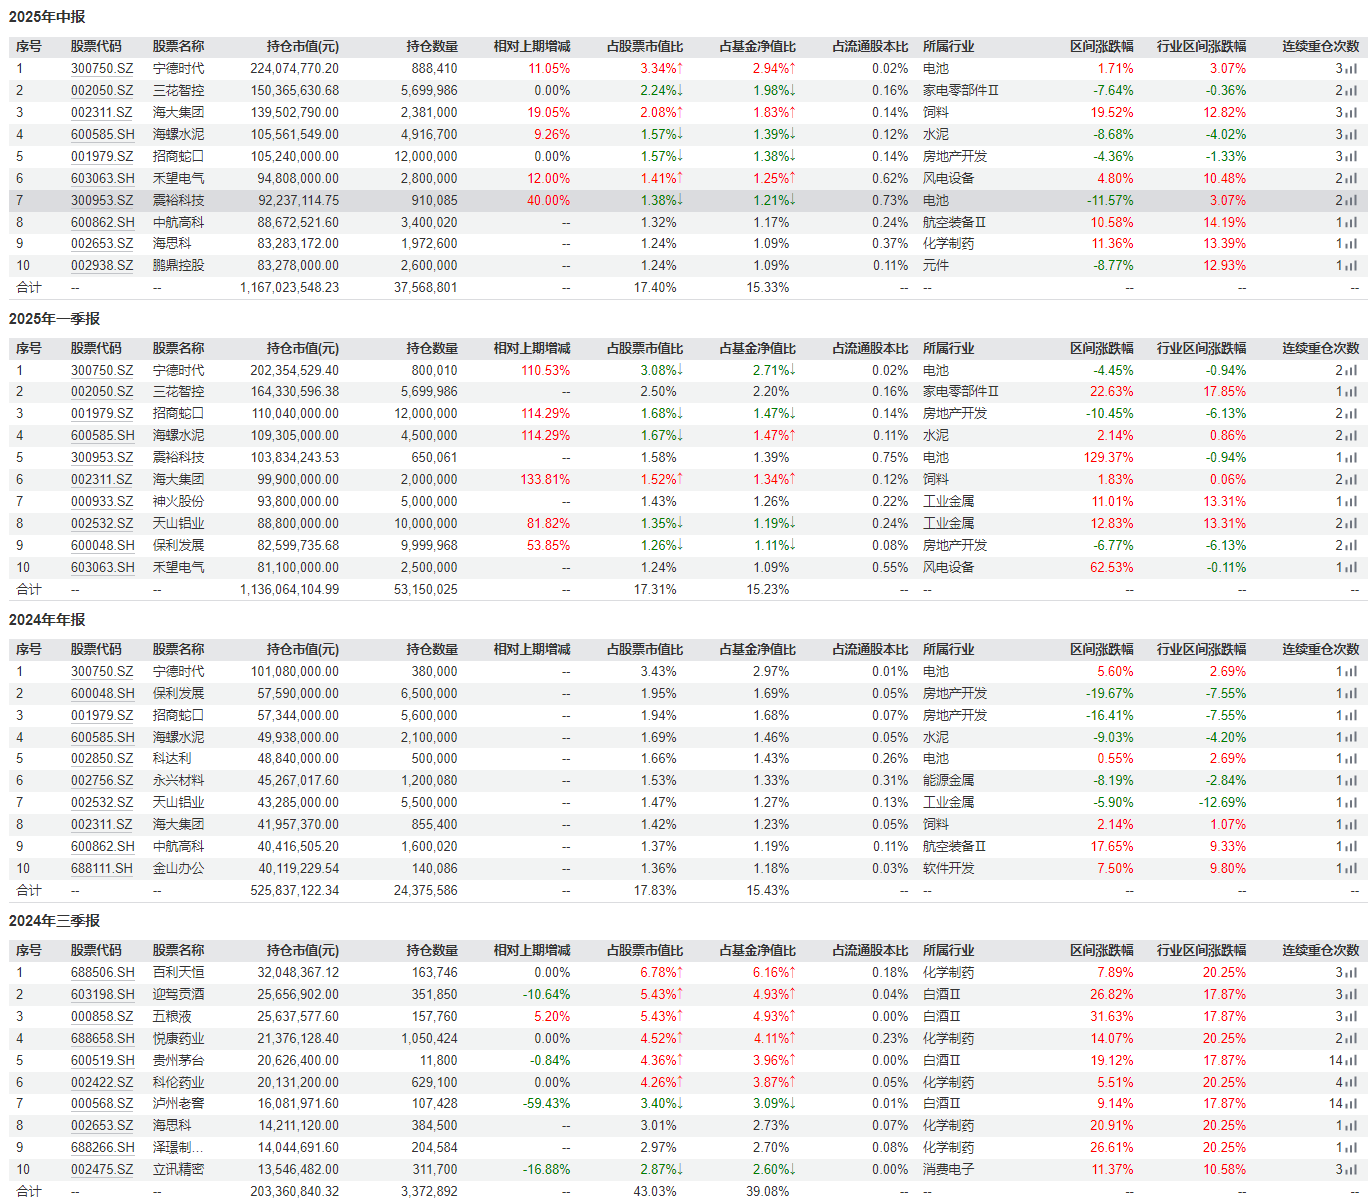Screen dimensions: 1368x1201
Task: Click the bar-chart icon in the 科达利 row
Action: pyautogui.click(x=1351, y=759)
